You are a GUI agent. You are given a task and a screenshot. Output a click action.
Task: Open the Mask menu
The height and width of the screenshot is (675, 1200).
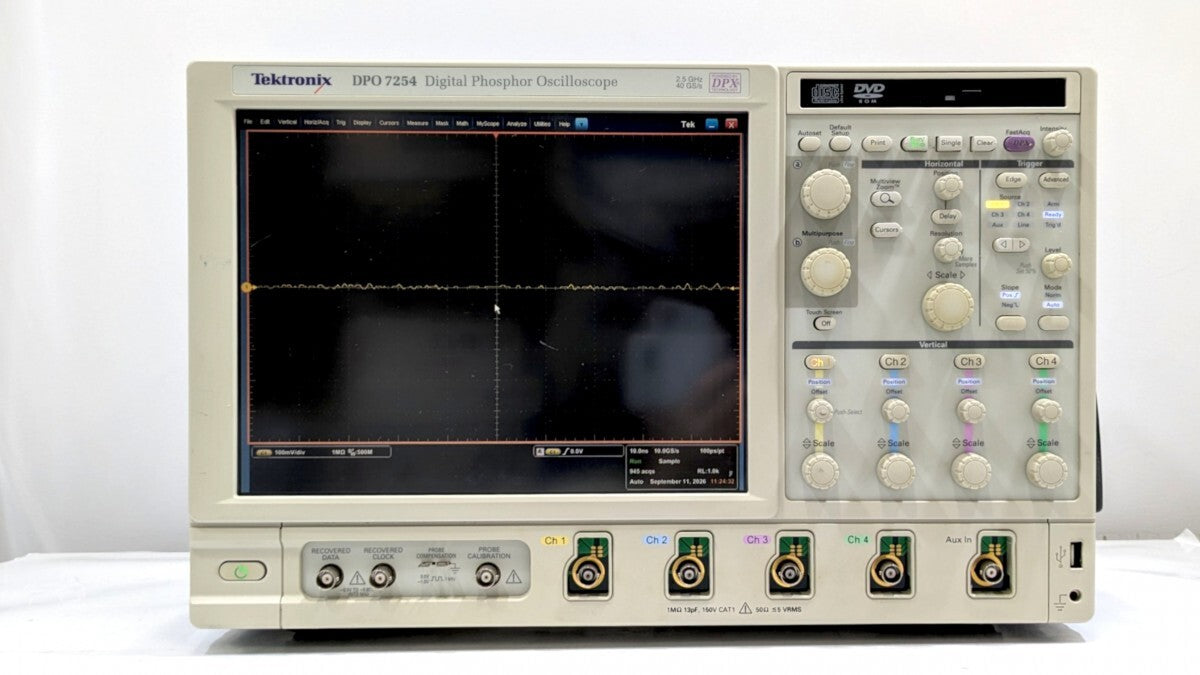pyautogui.click(x=442, y=122)
